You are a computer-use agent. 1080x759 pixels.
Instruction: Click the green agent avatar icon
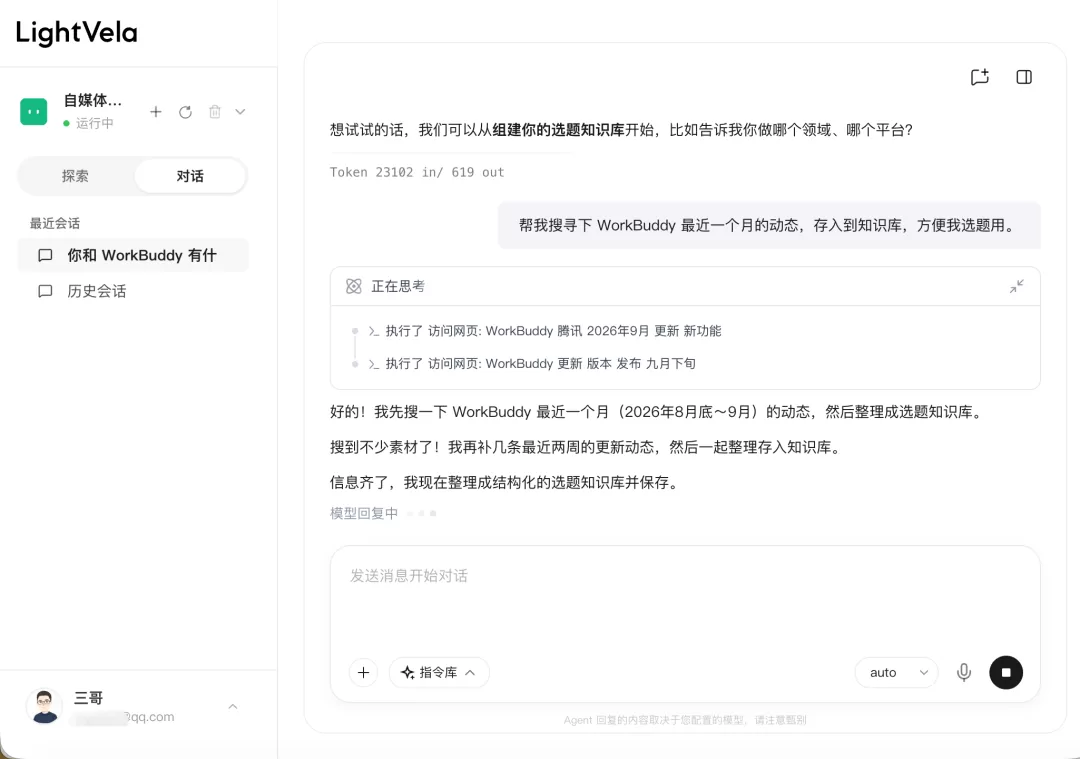point(34,112)
